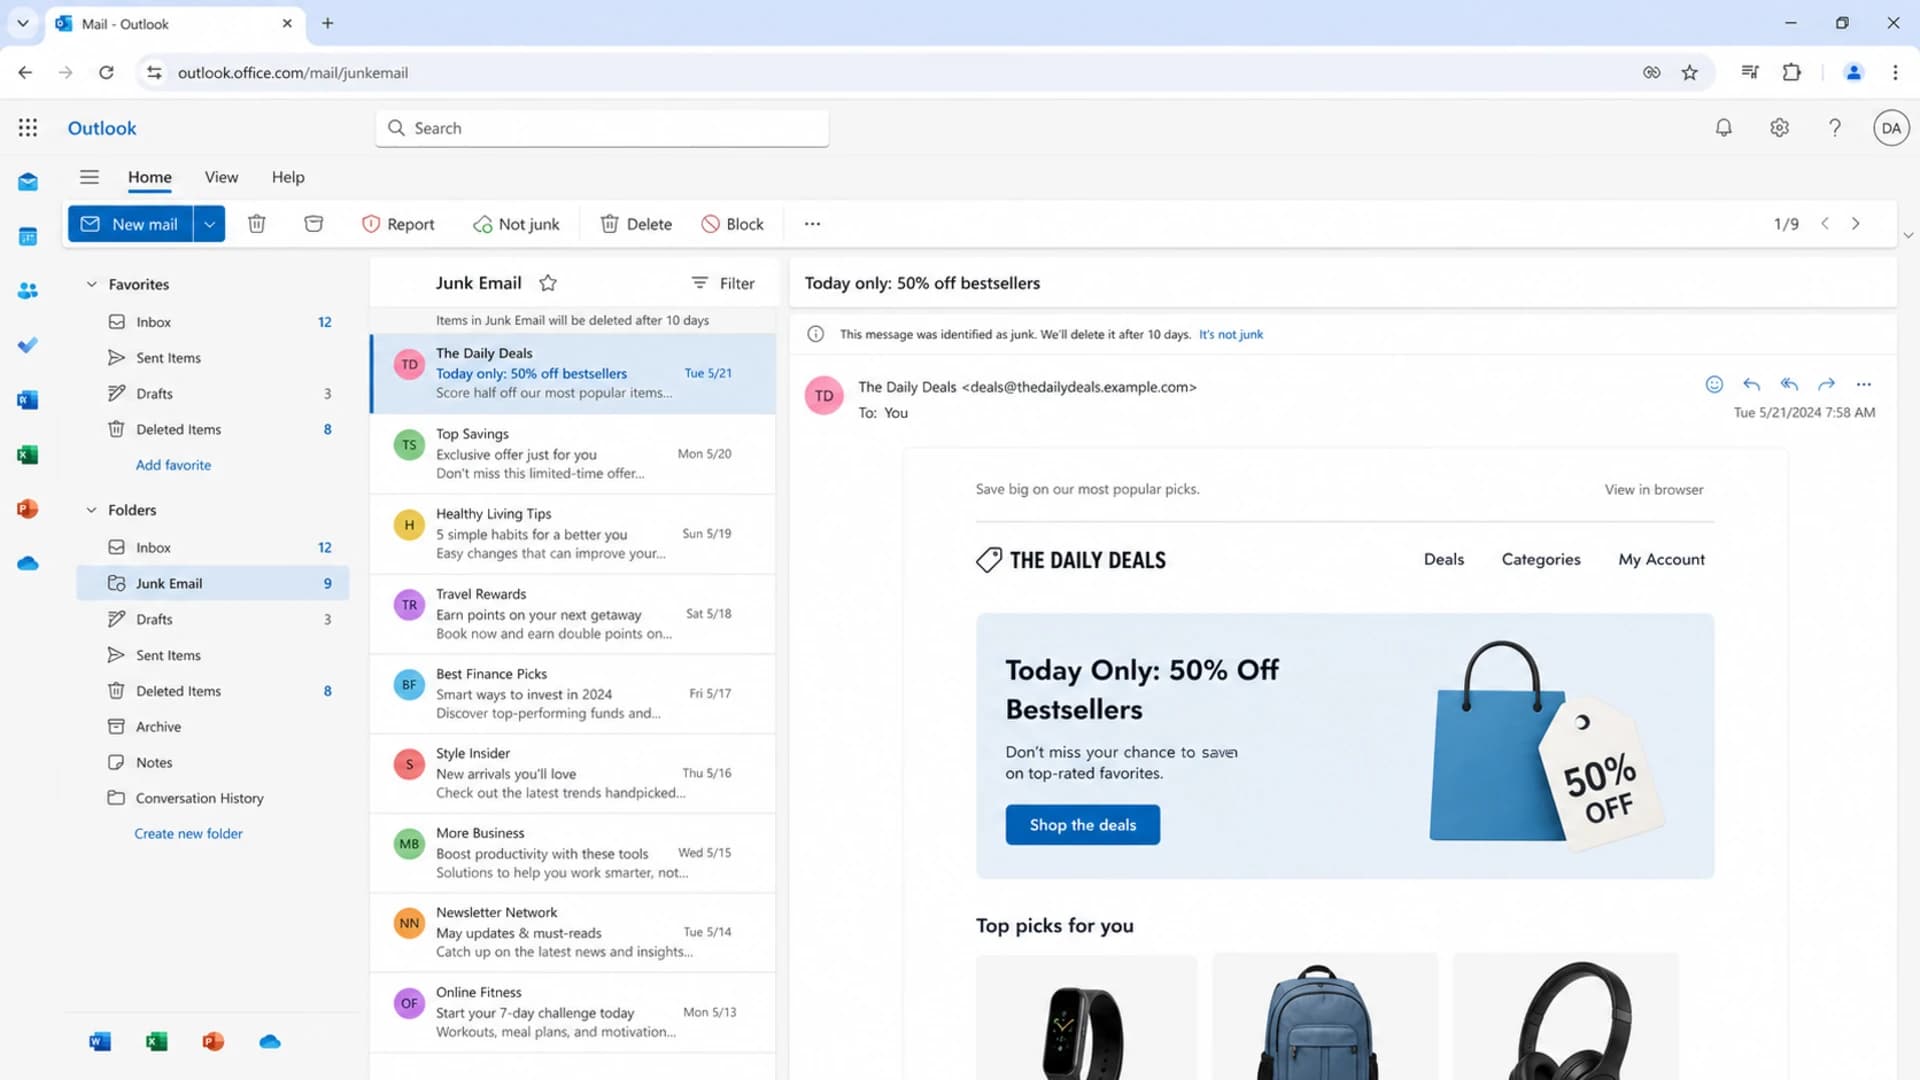Click the New mail button
Viewport: 1920px width, 1080px height.
tap(130, 224)
